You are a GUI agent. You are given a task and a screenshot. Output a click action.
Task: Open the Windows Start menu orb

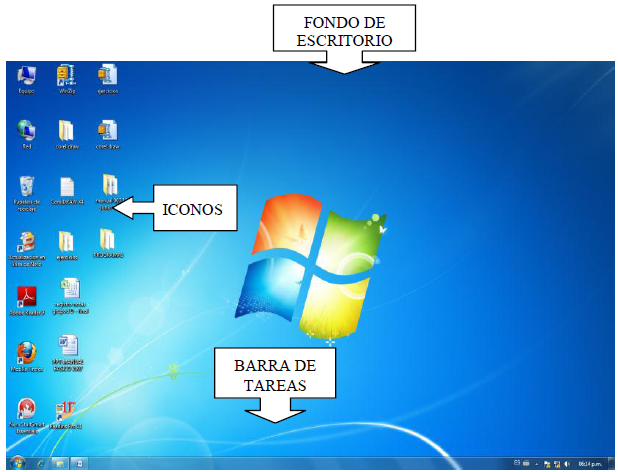pyautogui.click(x=17, y=463)
